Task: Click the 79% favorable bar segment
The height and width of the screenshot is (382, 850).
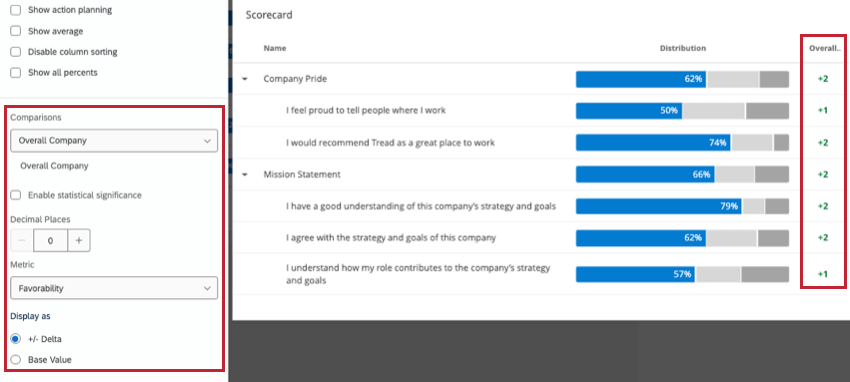Action: 659,206
